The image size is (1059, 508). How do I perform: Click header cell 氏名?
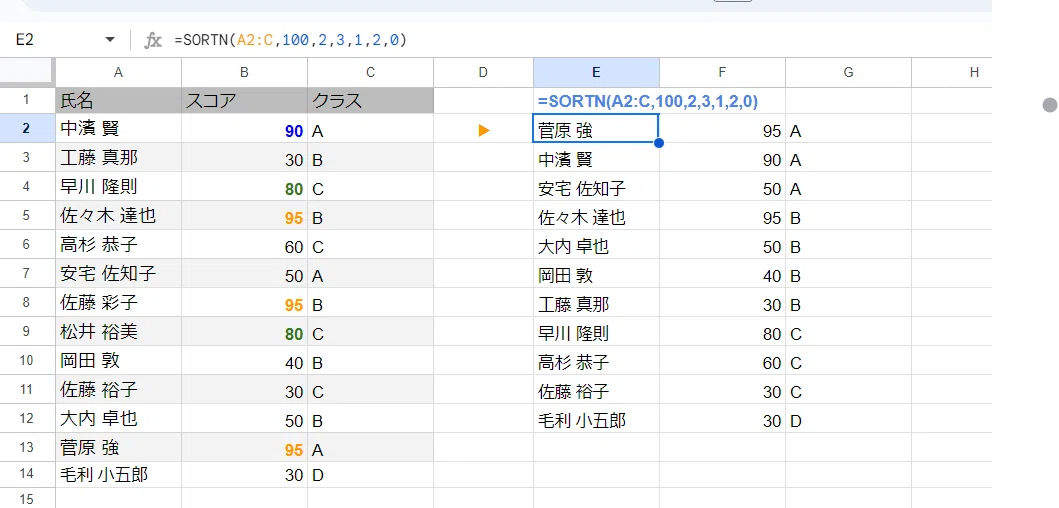coord(118,101)
